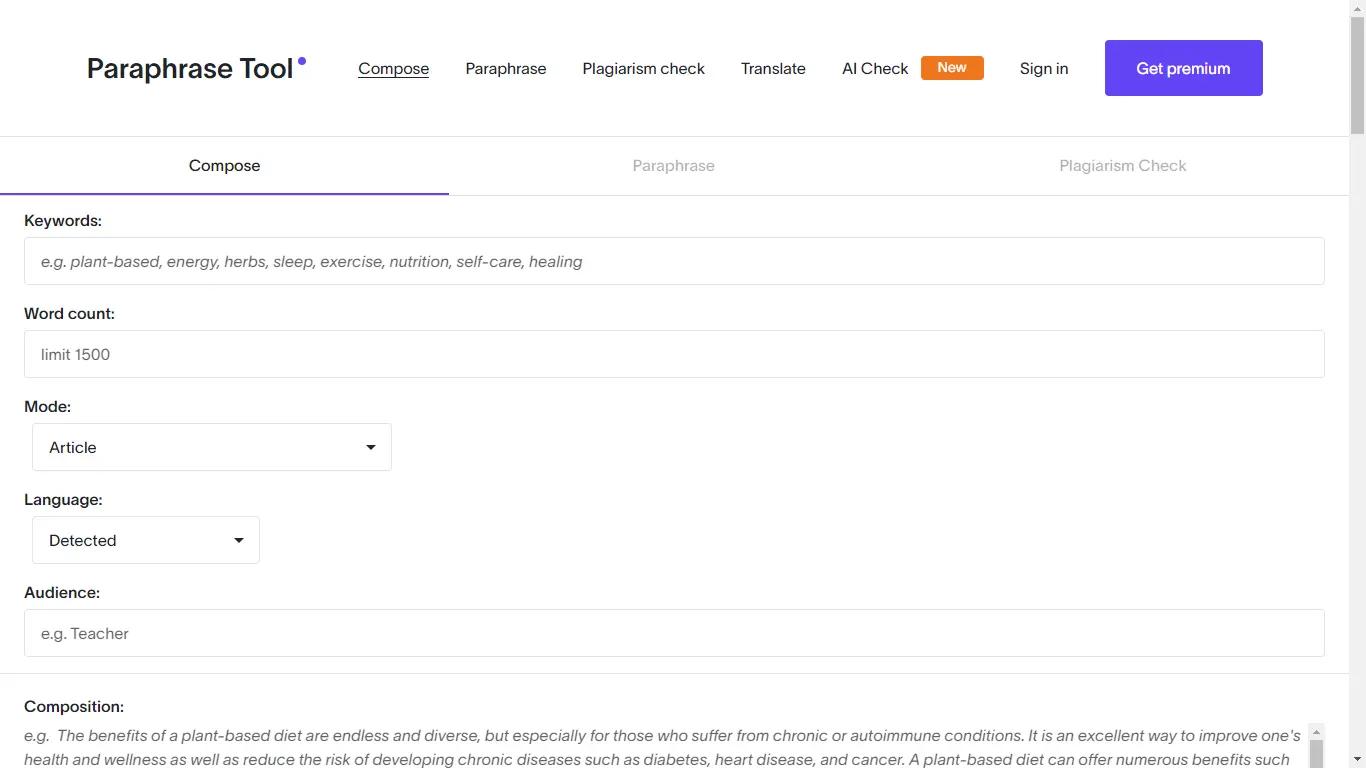The height and width of the screenshot is (768, 1366).
Task: Open the AI Check navigation link
Action: tap(875, 68)
